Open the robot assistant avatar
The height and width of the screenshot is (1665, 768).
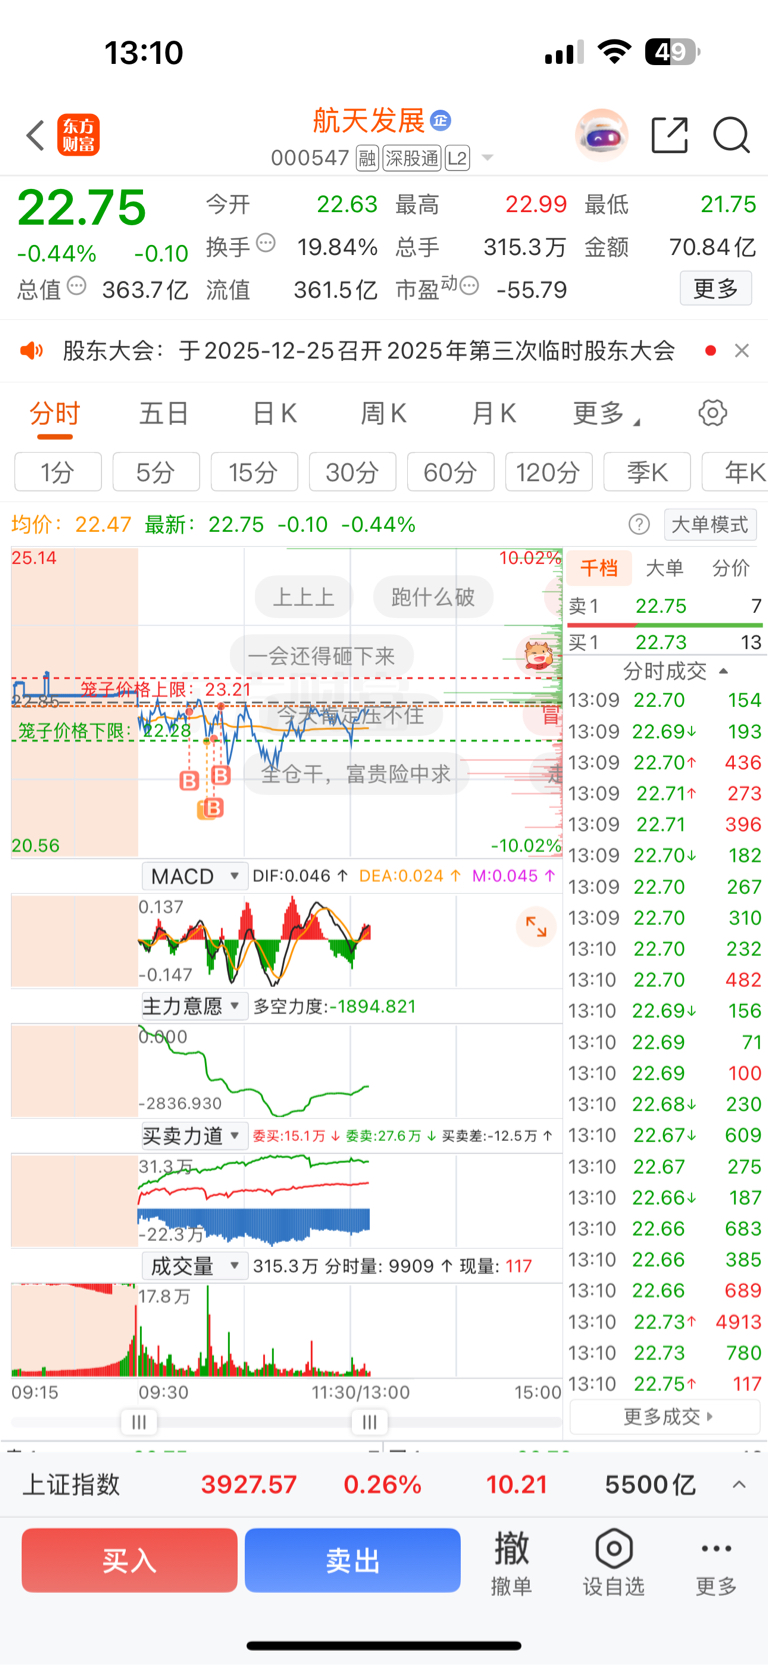pos(602,135)
